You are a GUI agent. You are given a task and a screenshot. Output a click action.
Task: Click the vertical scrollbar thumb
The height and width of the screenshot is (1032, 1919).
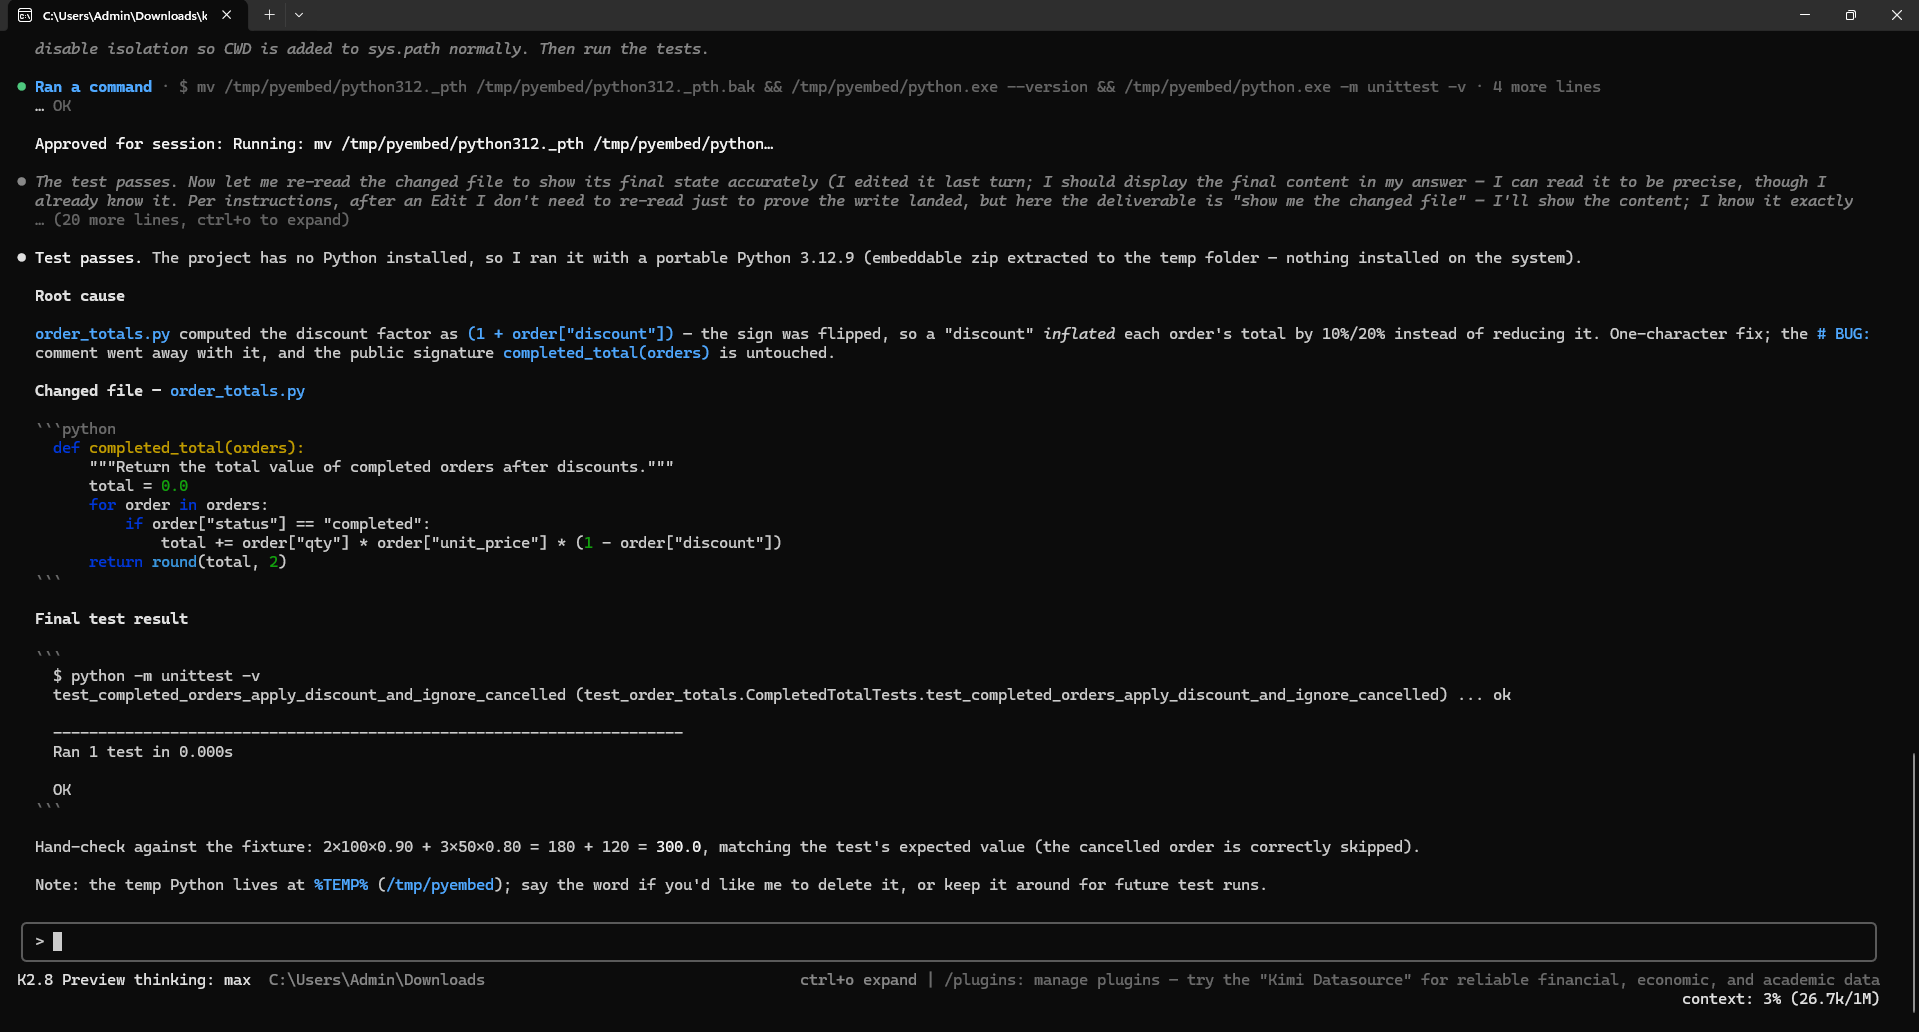(x=1913, y=881)
